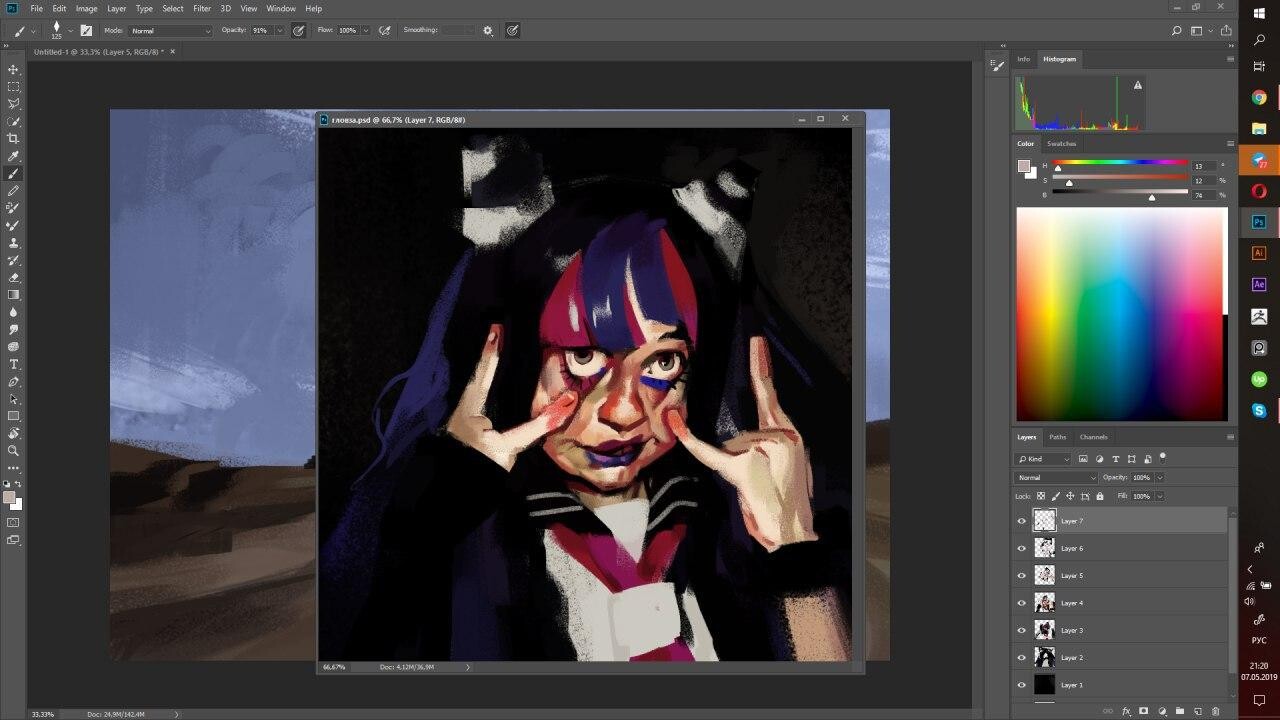1280x720 pixels.
Task: Open the Brush Preset picker arrow
Action: tap(70, 31)
